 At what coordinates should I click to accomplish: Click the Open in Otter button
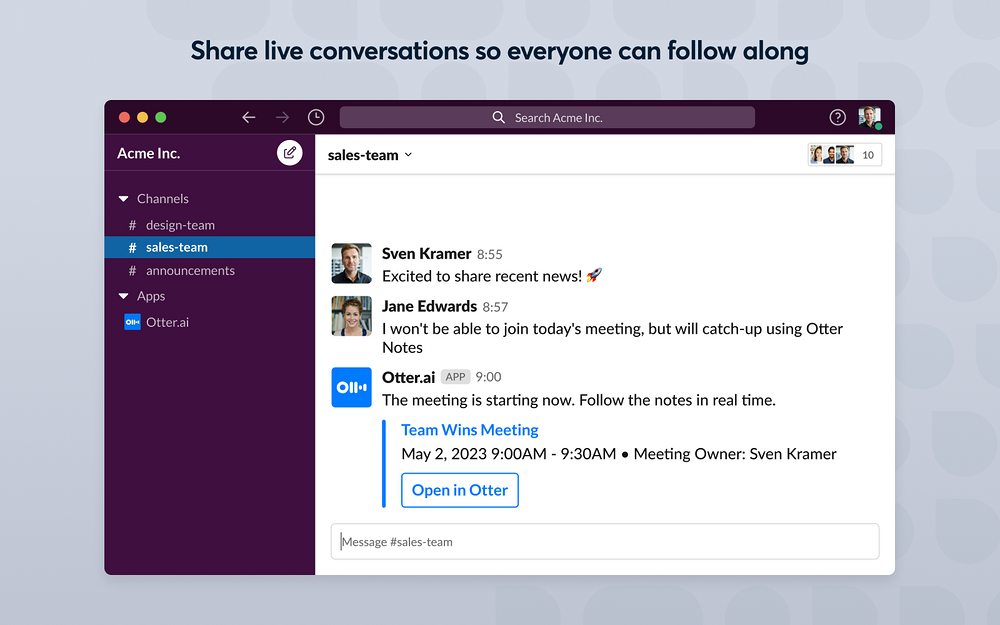click(460, 490)
